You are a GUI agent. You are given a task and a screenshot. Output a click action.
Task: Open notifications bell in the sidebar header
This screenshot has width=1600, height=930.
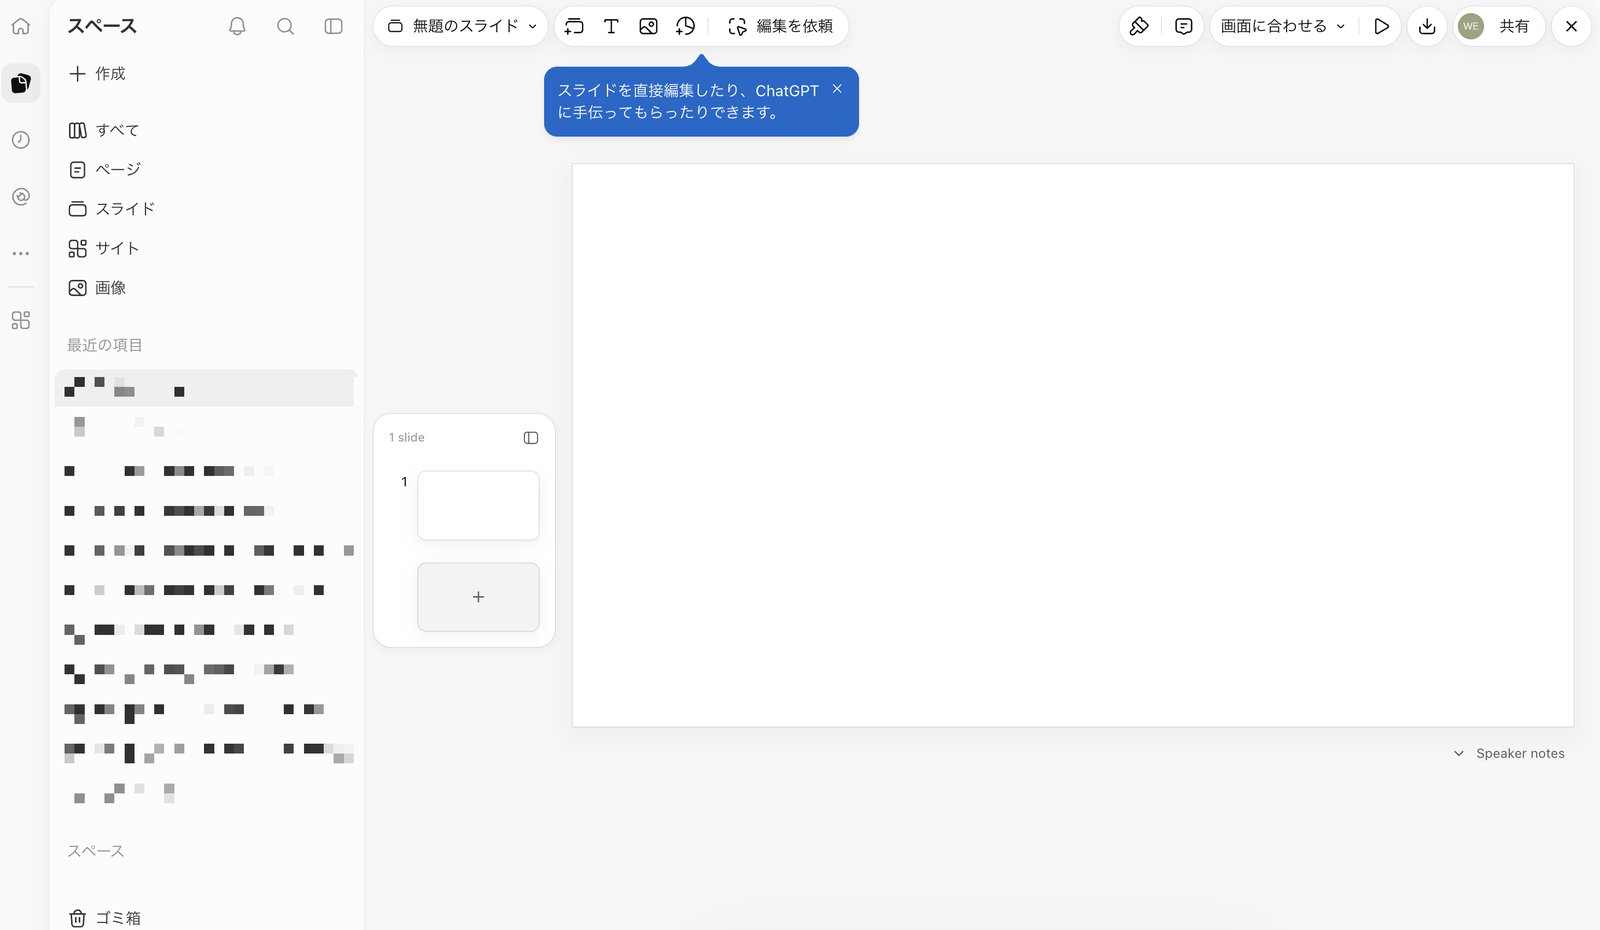(x=237, y=27)
